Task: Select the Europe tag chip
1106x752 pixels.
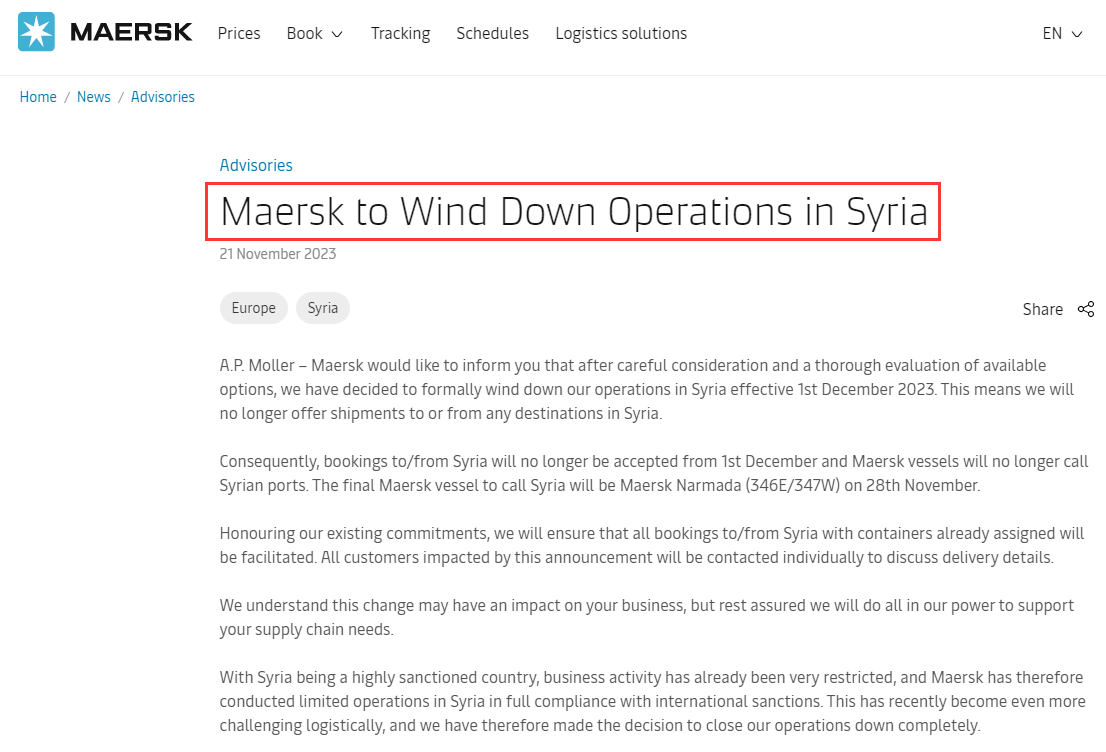Action: pyautogui.click(x=254, y=308)
